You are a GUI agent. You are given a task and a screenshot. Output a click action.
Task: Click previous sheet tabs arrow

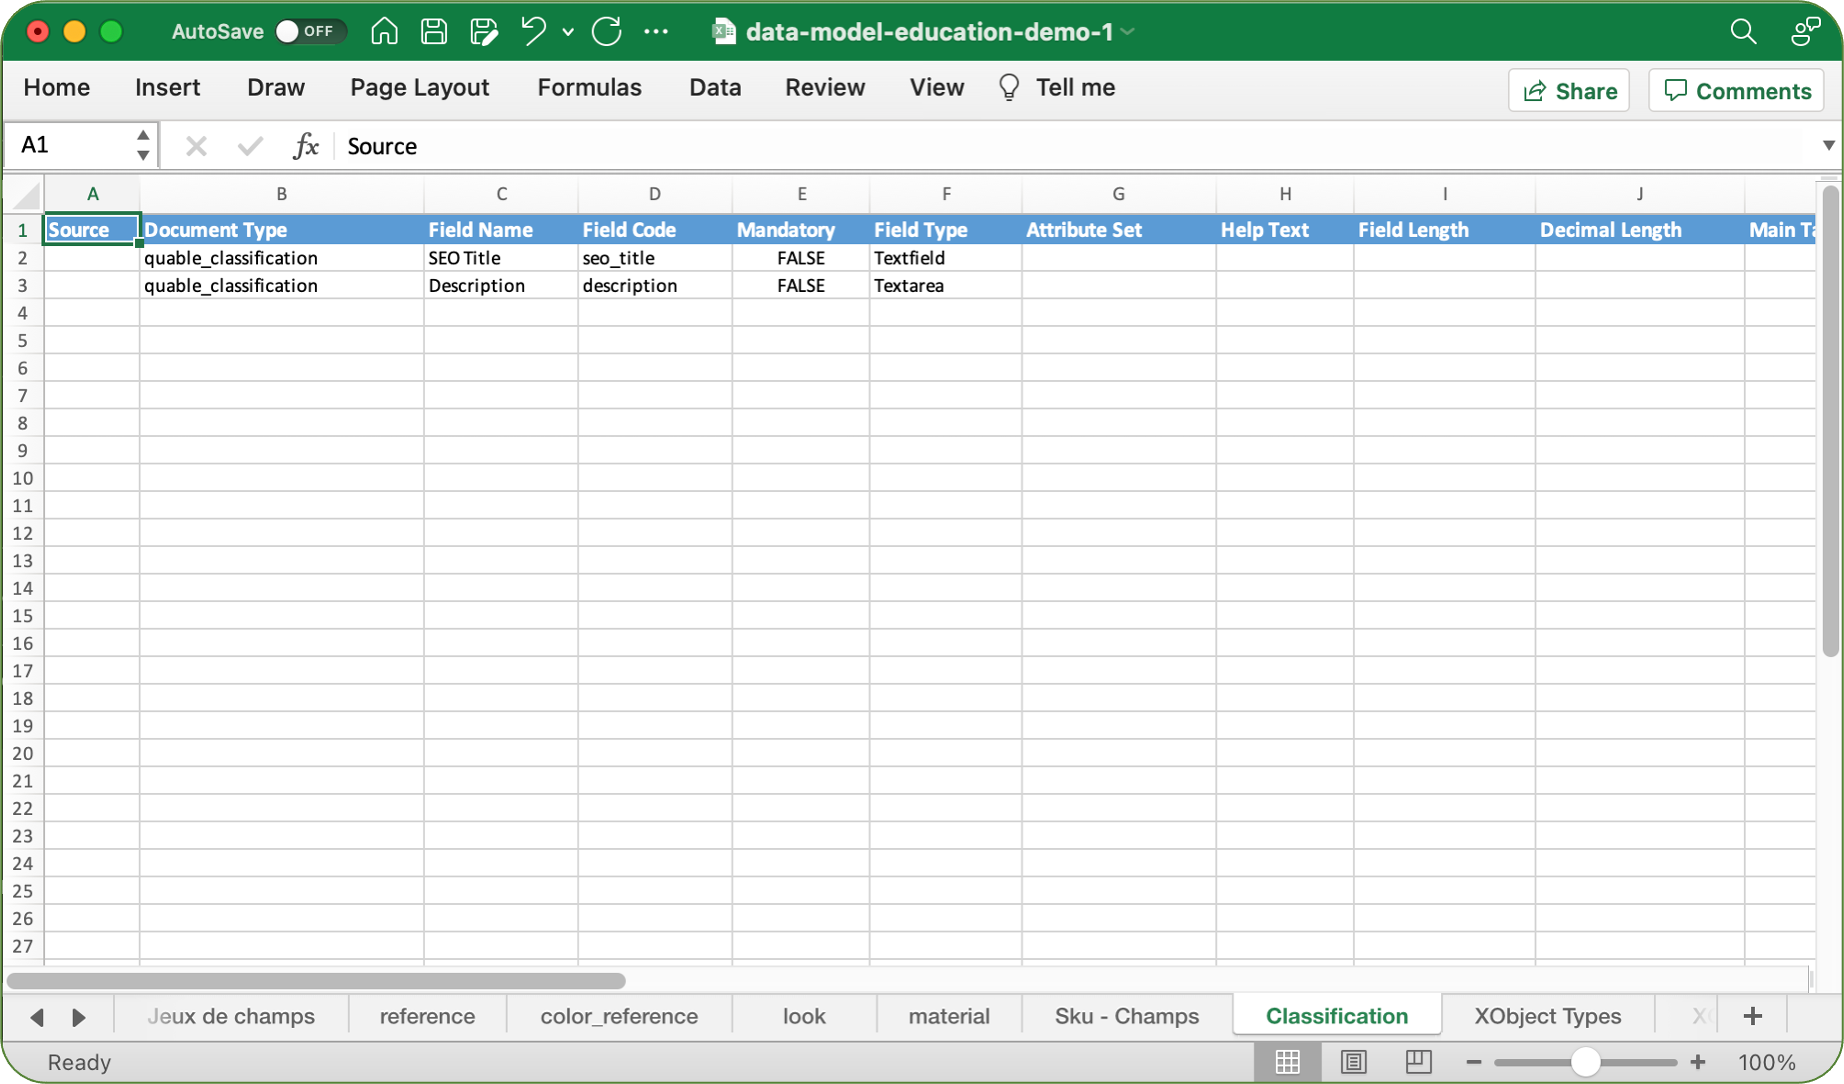[37, 1017]
